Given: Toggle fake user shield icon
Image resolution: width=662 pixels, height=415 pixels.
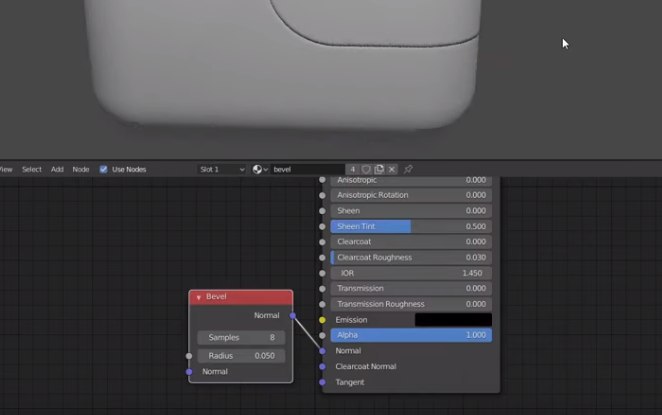Looking at the screenshot, I should [366, 169].
